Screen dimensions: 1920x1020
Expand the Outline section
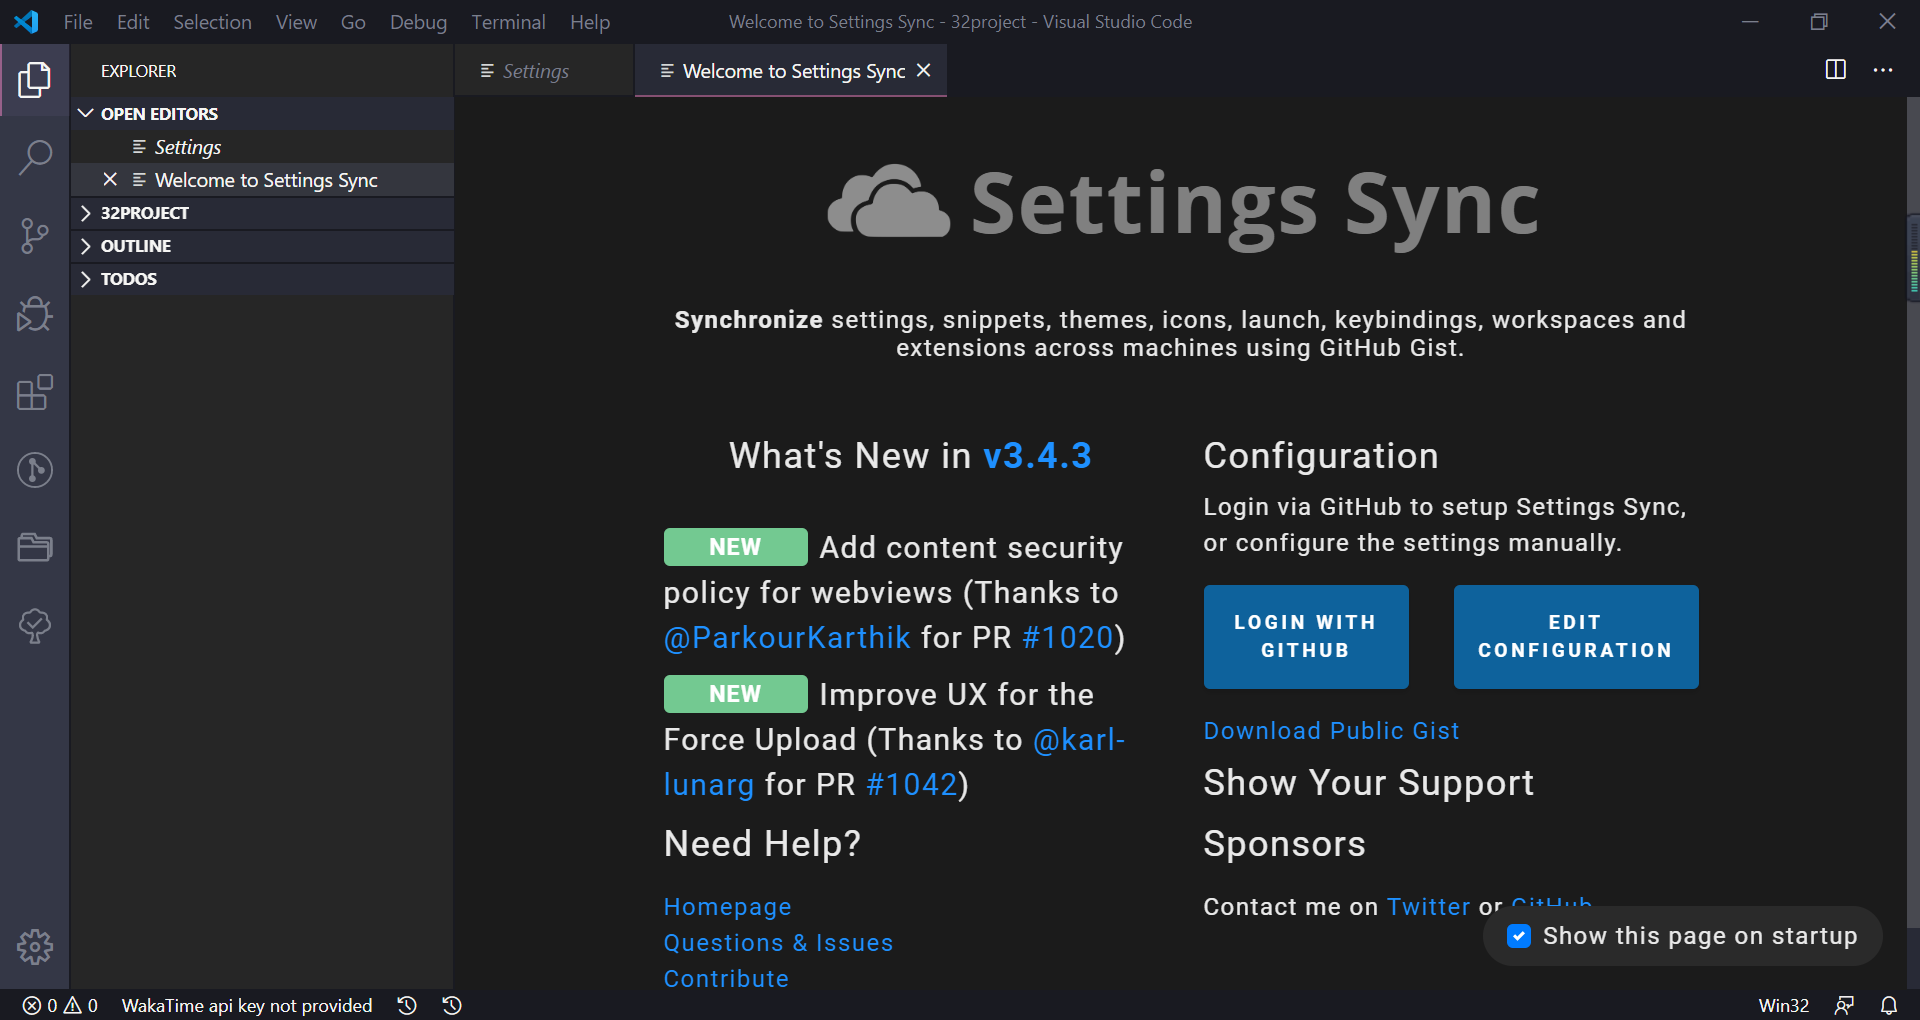pos(262,245)
